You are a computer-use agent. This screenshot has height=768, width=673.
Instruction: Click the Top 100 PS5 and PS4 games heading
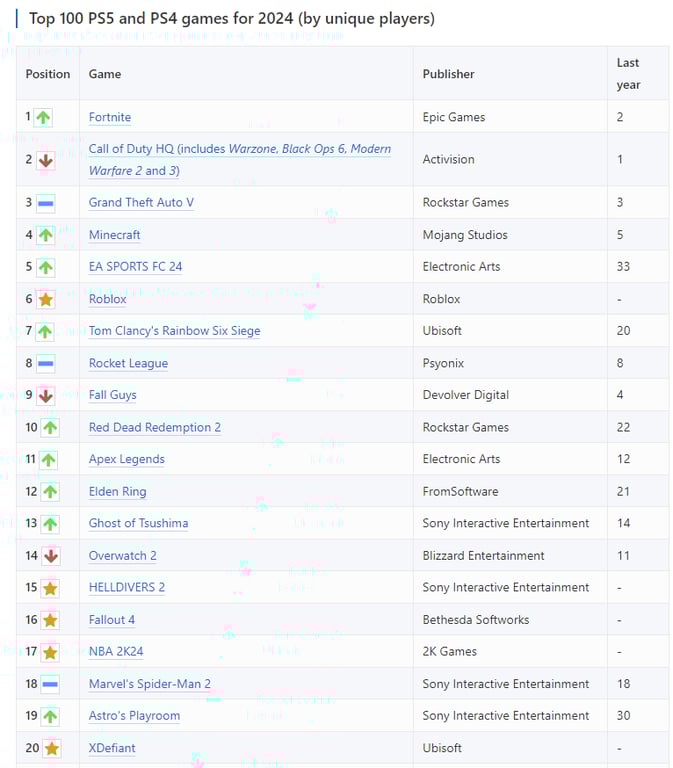pos(232,19)
